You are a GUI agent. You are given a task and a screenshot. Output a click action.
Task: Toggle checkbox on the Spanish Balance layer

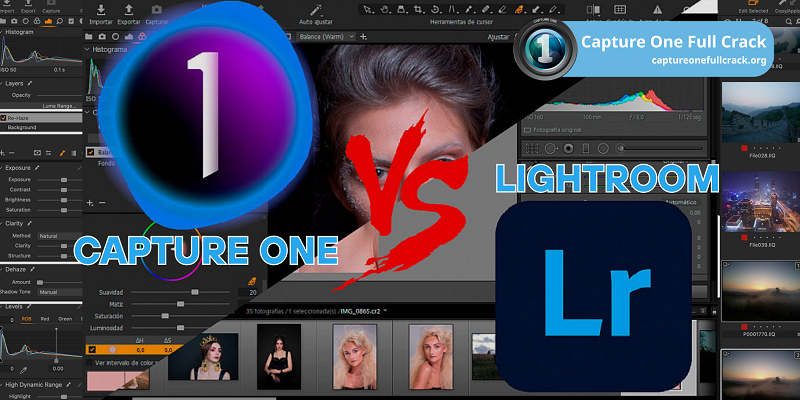click(90, 152)
